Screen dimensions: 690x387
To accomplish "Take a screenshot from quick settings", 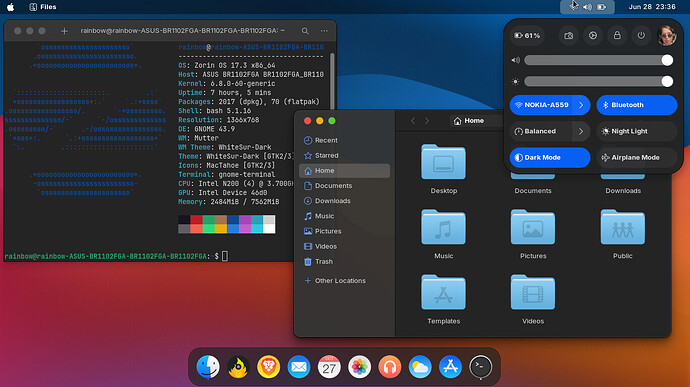I will pyautogui.click(x=569, y=35).
